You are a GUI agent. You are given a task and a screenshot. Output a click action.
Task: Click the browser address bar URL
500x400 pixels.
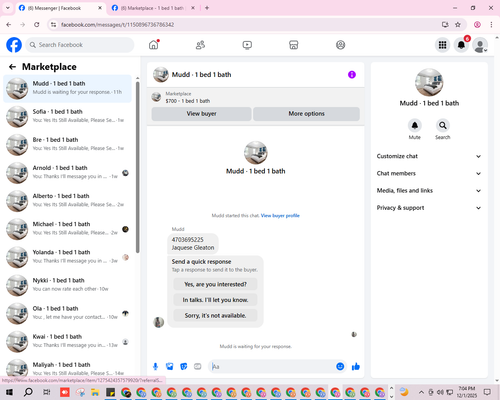coord(117,25)
